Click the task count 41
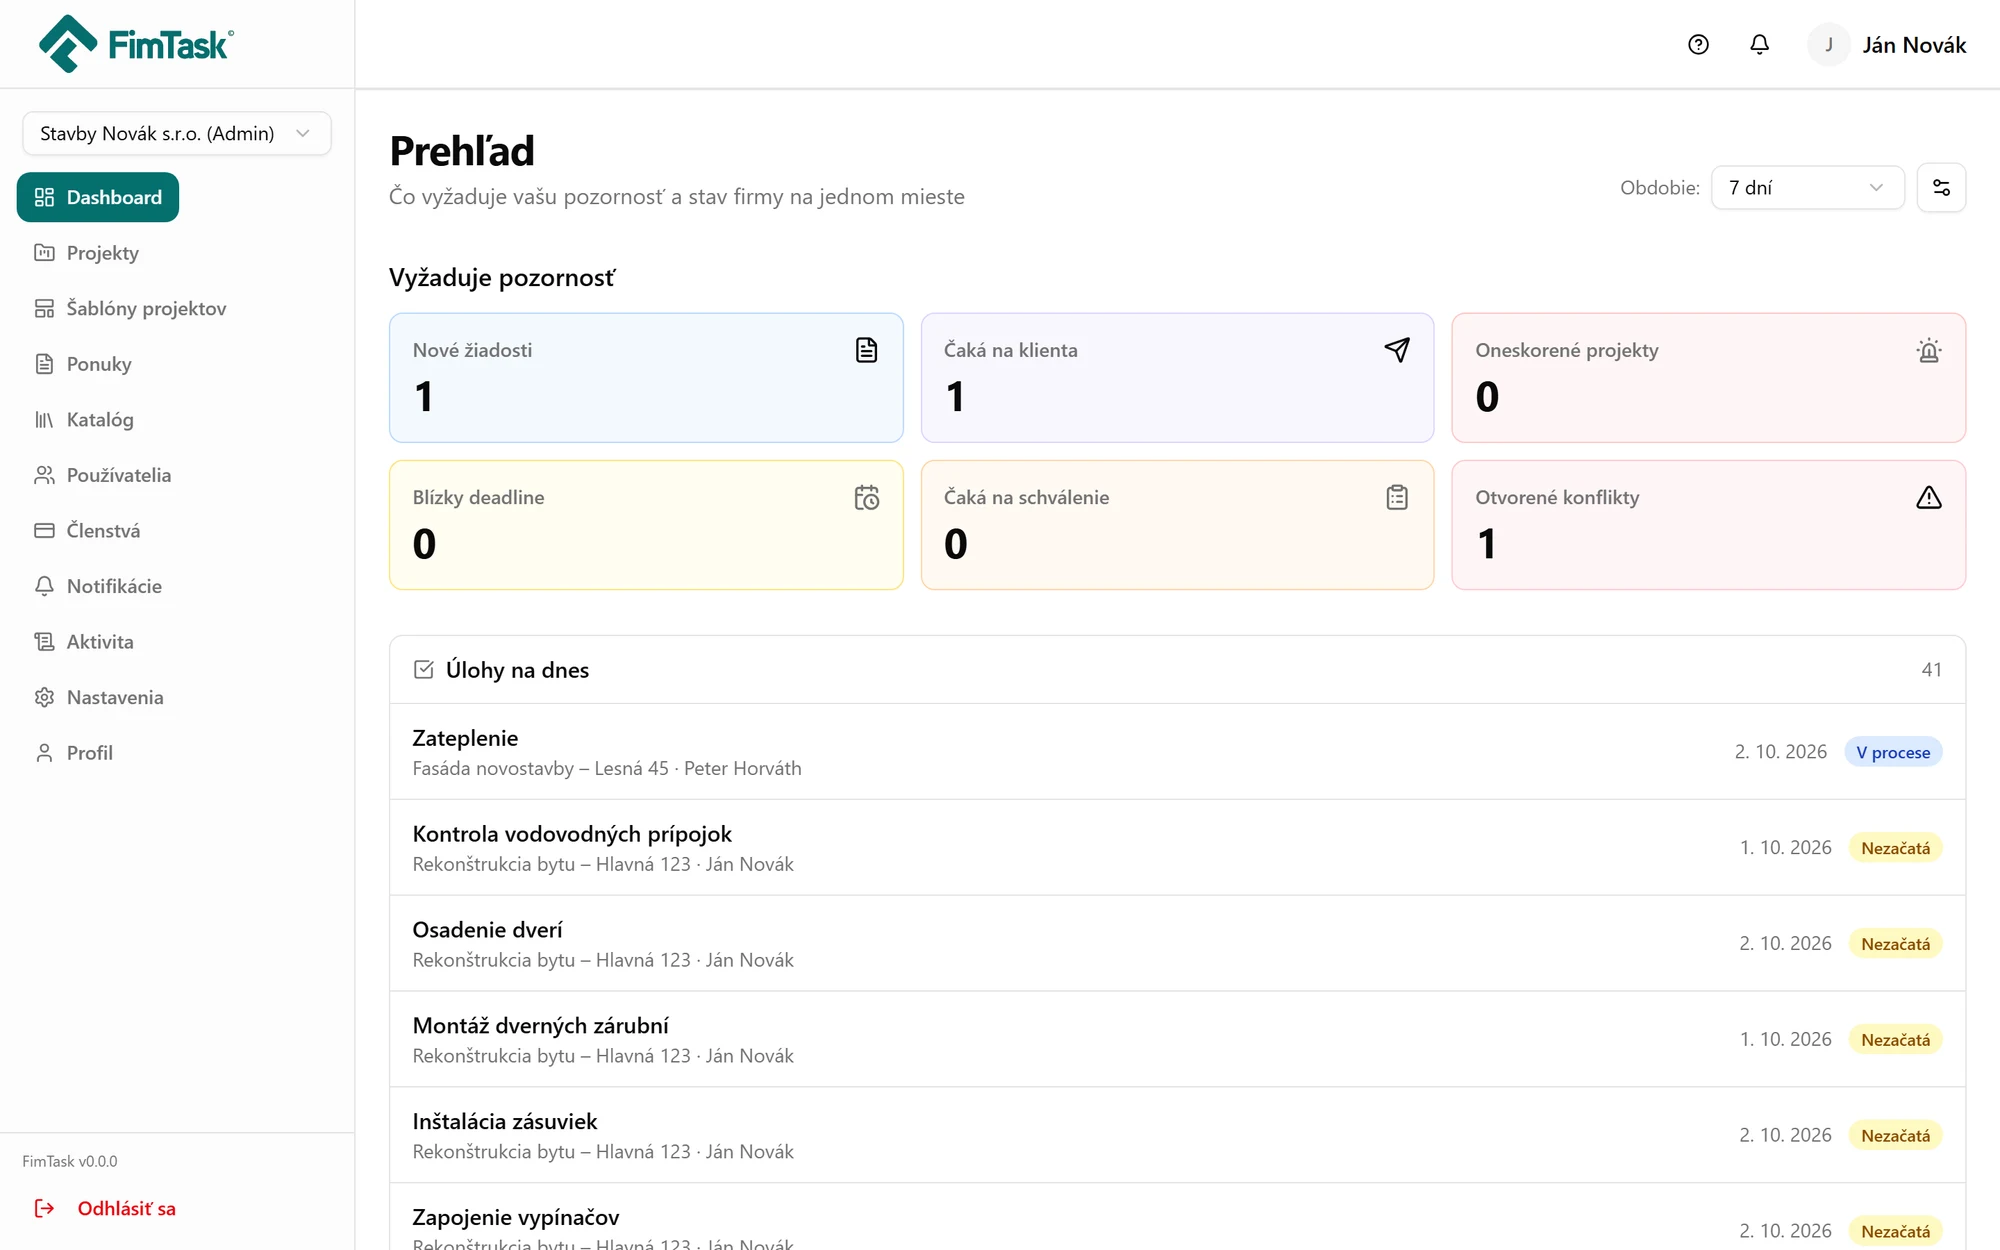2000x1250 pixels. pos(1931,670)
